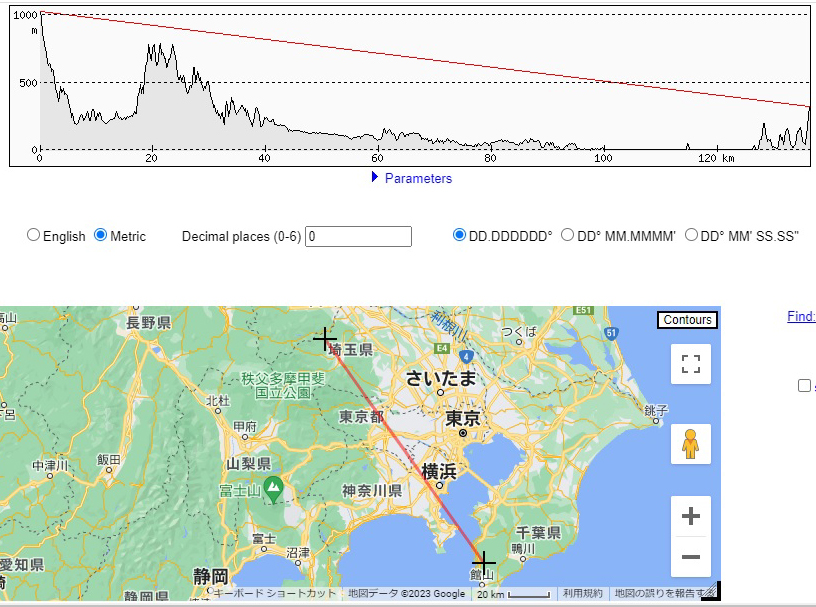Click the 東京 city label

click(x=463, y=418)
